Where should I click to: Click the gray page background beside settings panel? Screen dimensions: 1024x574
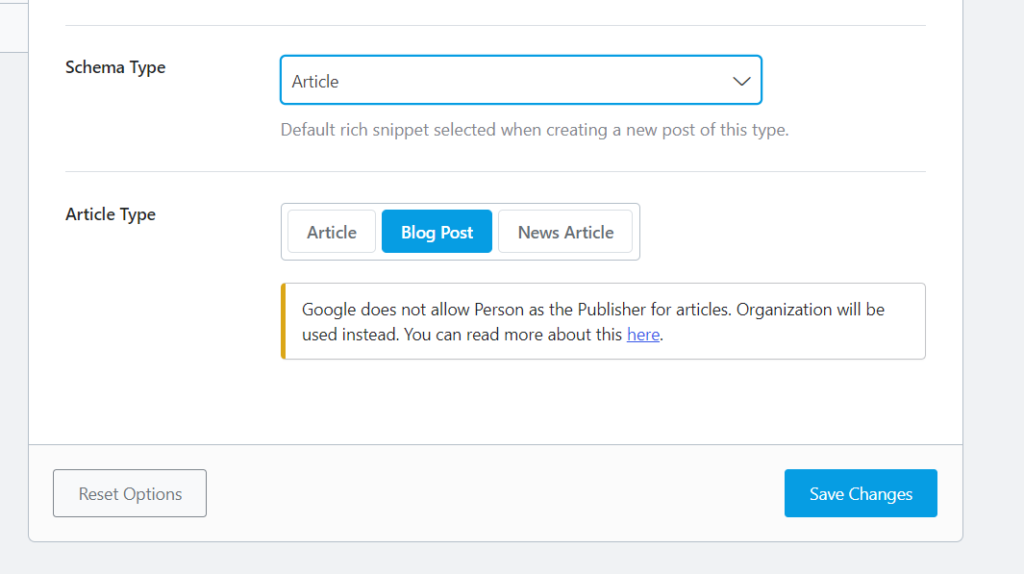coord(993,300)
